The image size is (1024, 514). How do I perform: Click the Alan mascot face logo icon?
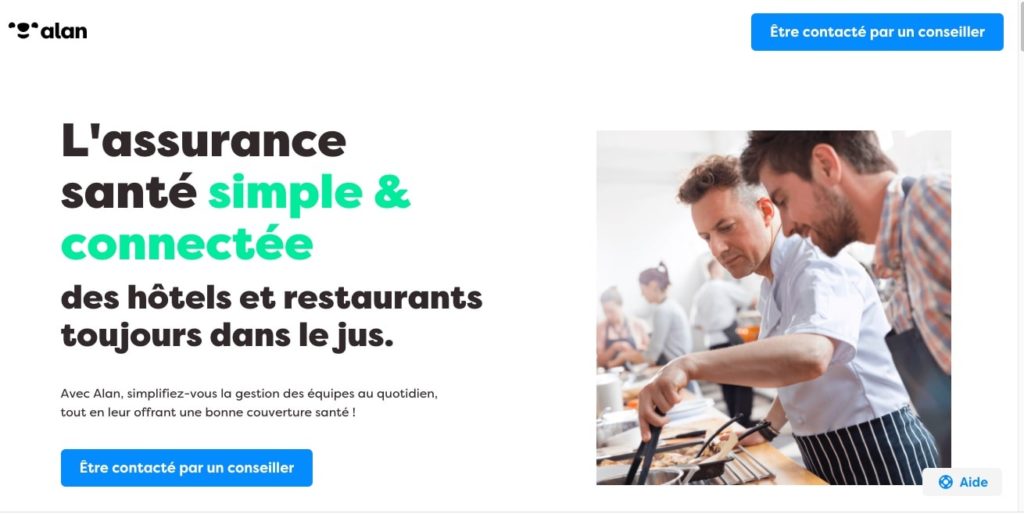(x=24, y=31)
